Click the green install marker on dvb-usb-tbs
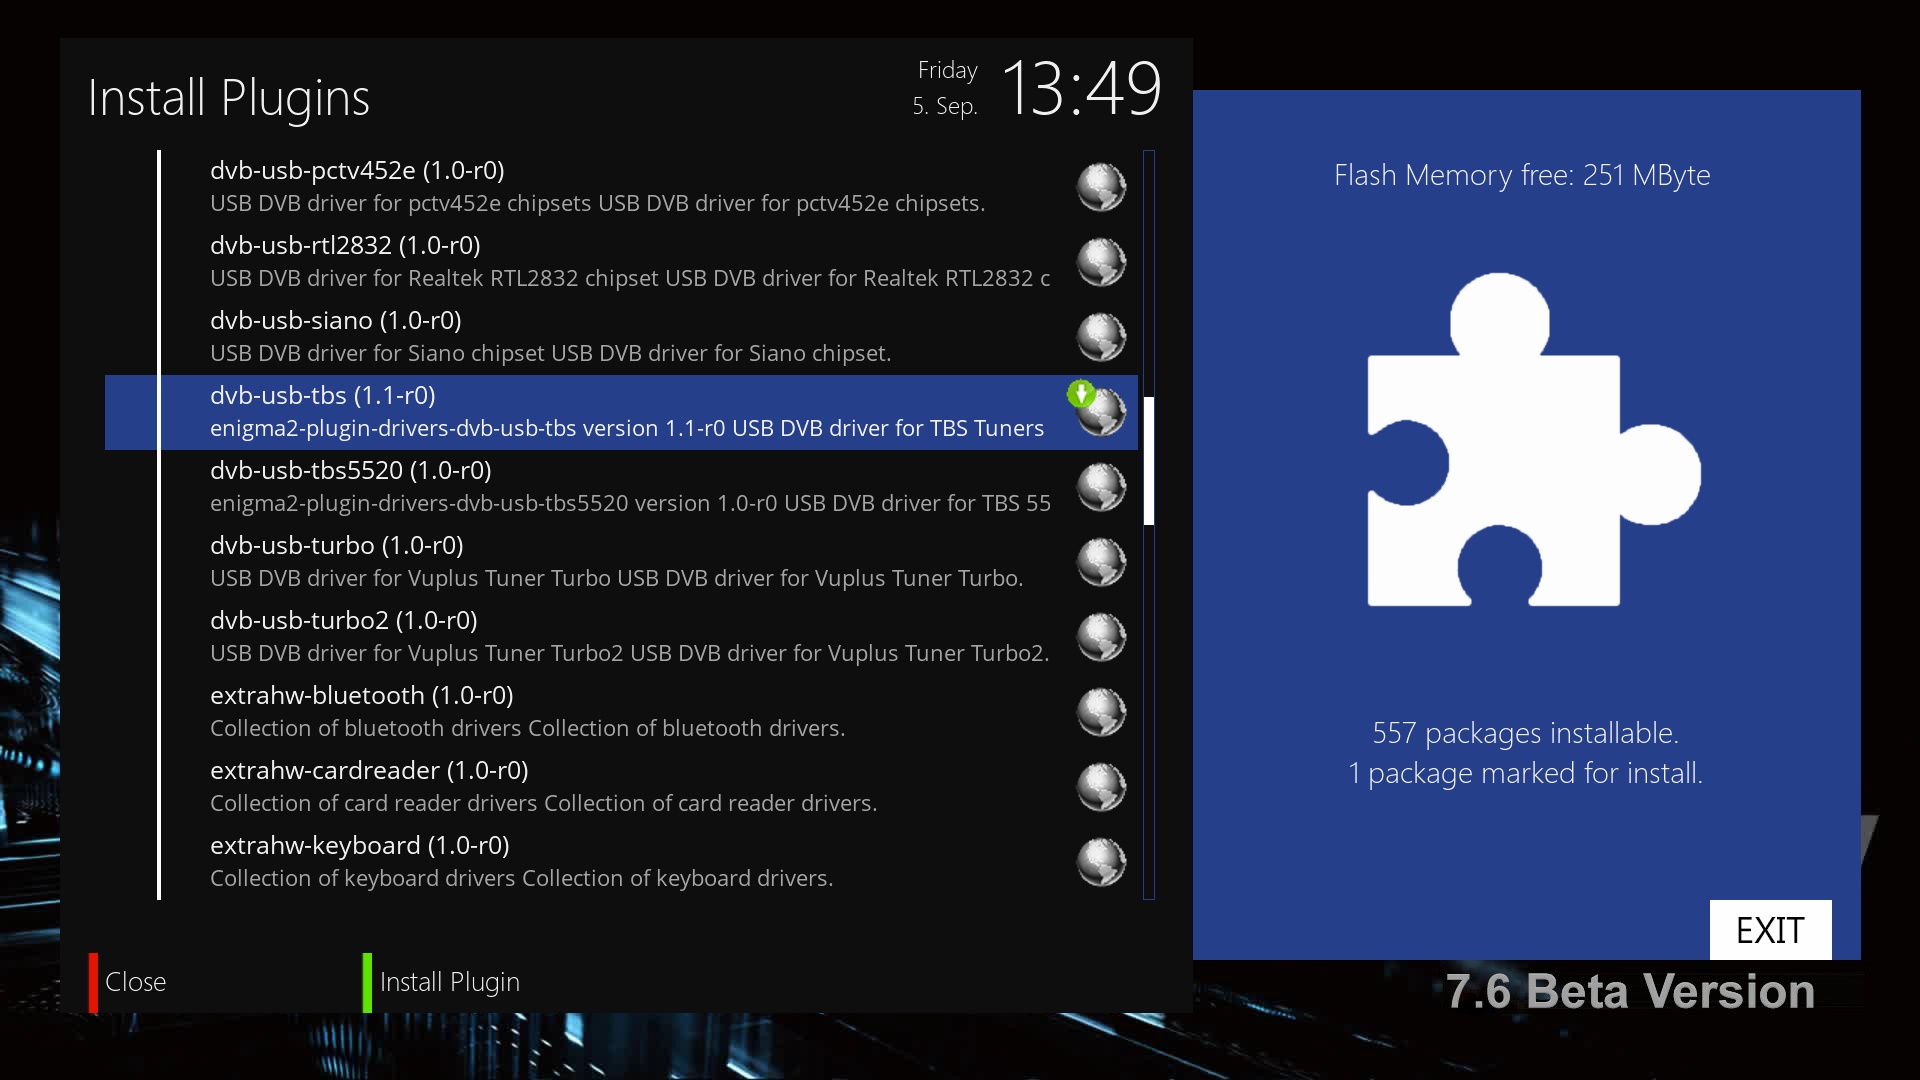 click(x=1081, y=394)
